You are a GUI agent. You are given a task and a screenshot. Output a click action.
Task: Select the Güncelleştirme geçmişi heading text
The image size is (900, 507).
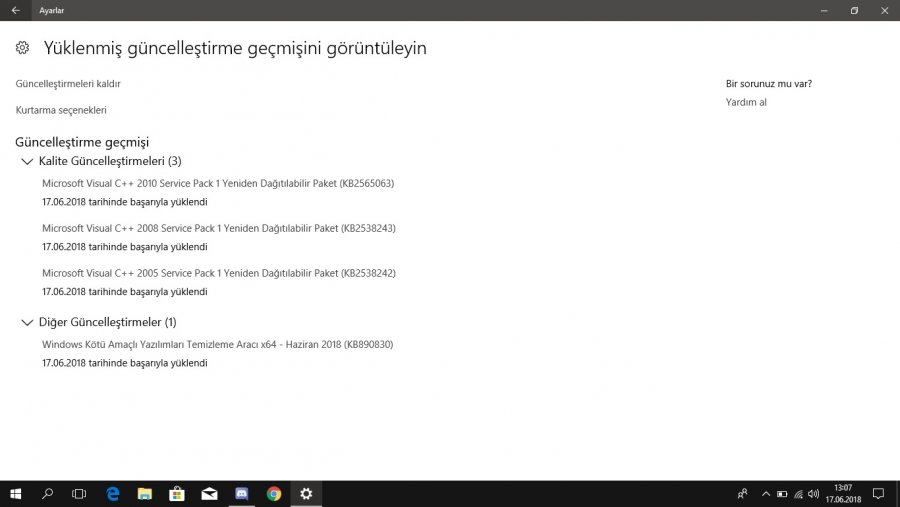pyautogui.click(x=82, y=142)
